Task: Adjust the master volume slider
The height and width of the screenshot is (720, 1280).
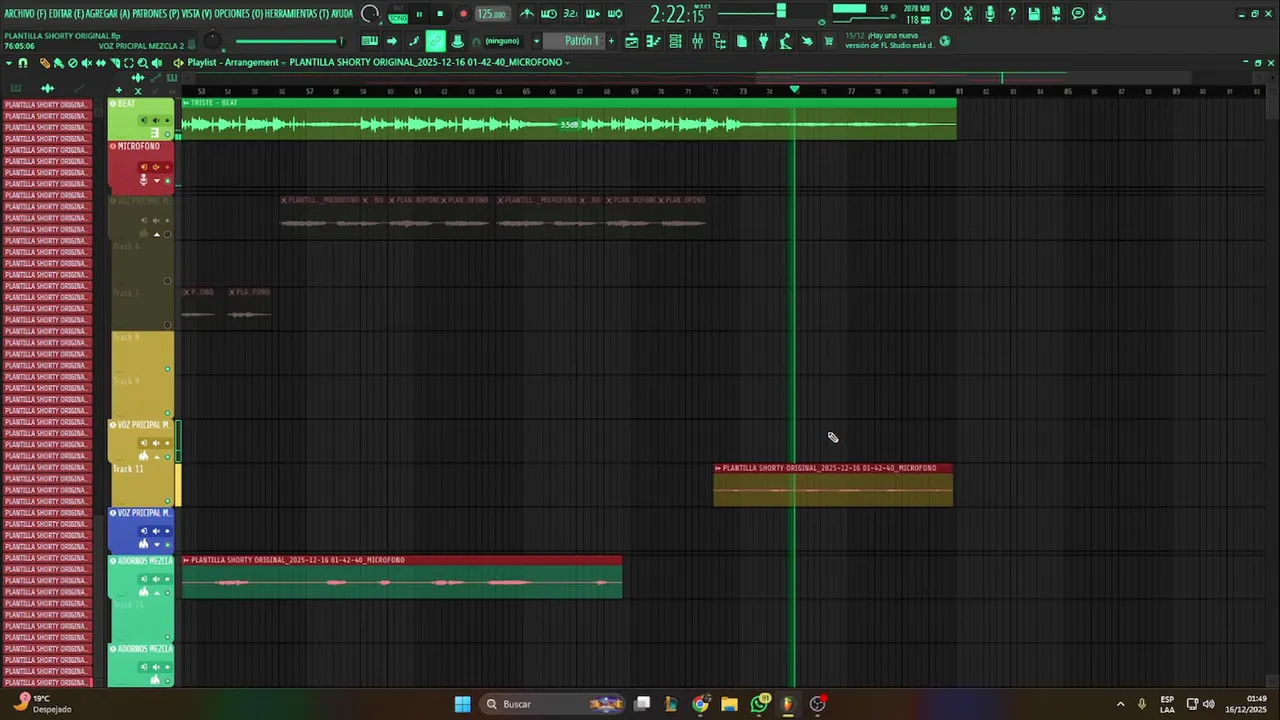Action: [289, 41]
